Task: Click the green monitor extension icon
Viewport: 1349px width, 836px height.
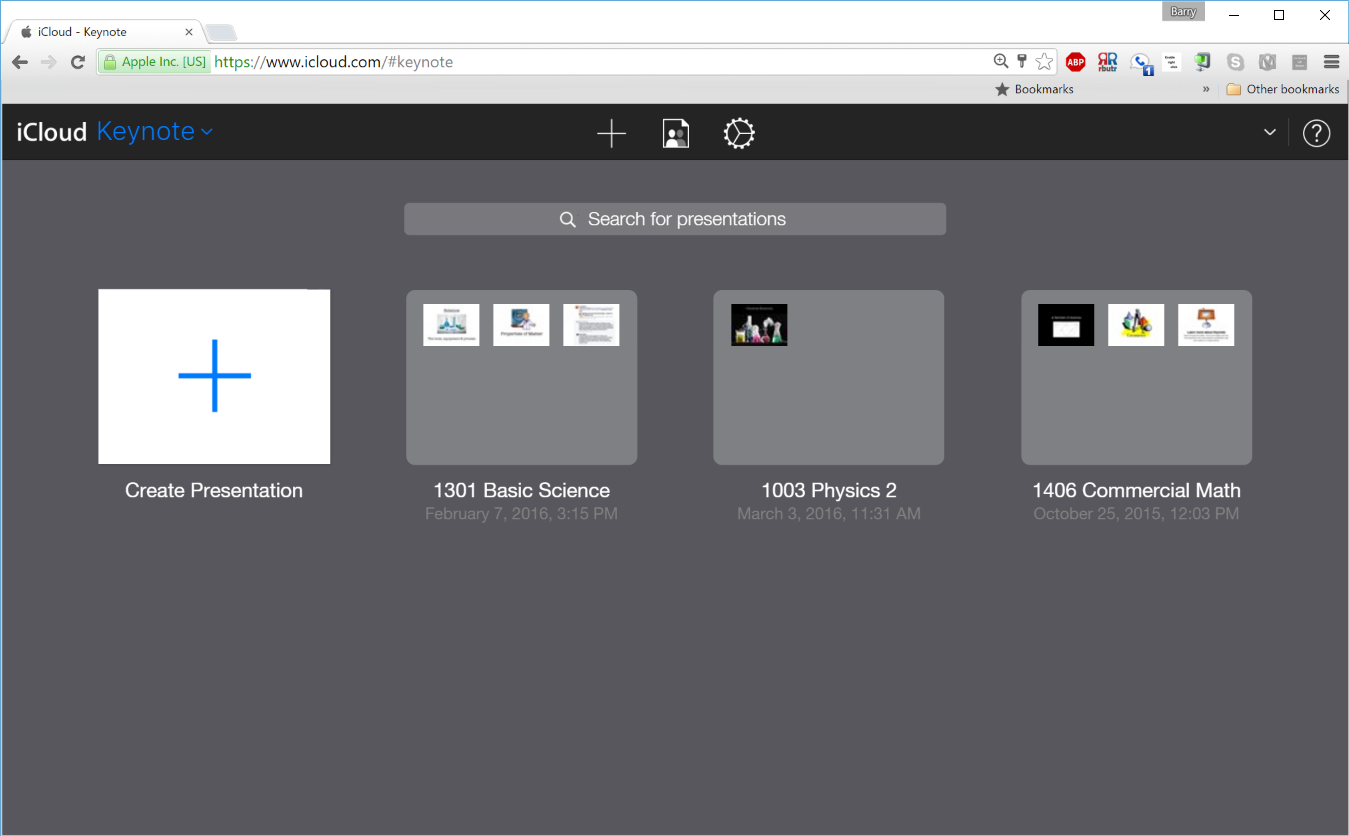Action: click(1203, 62)
